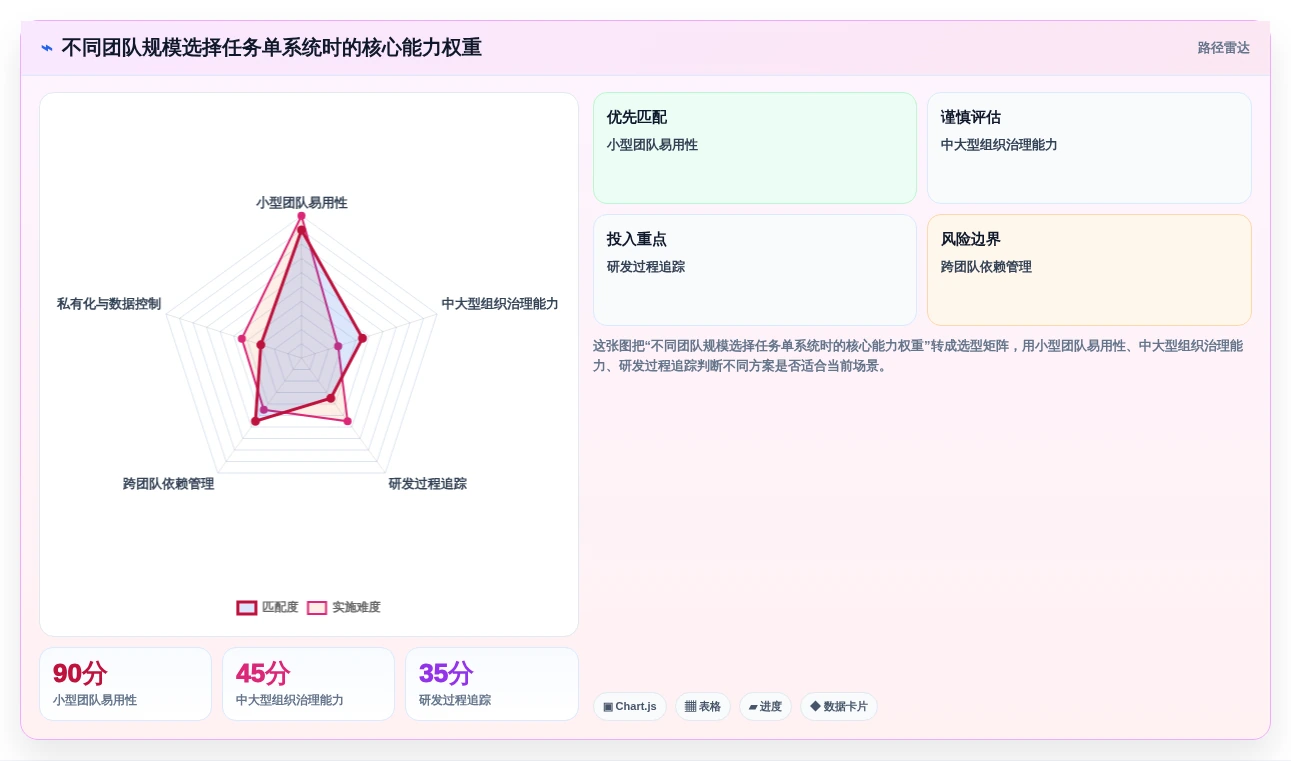
Task: Open the 风险边界 card
Action: [x=1089, y=270]
